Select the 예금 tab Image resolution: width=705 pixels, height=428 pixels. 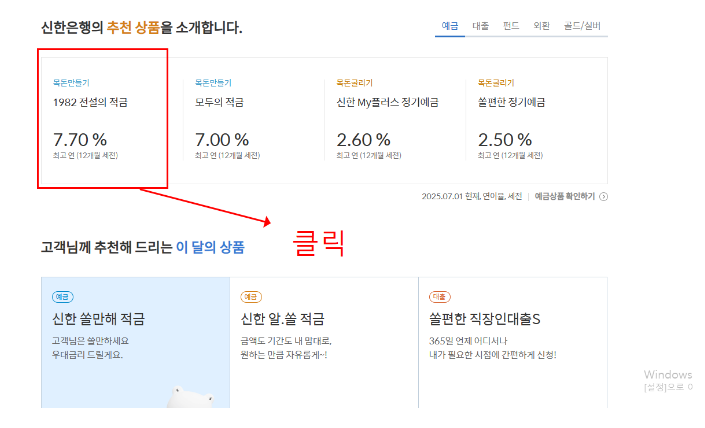(x=450, y=26)
